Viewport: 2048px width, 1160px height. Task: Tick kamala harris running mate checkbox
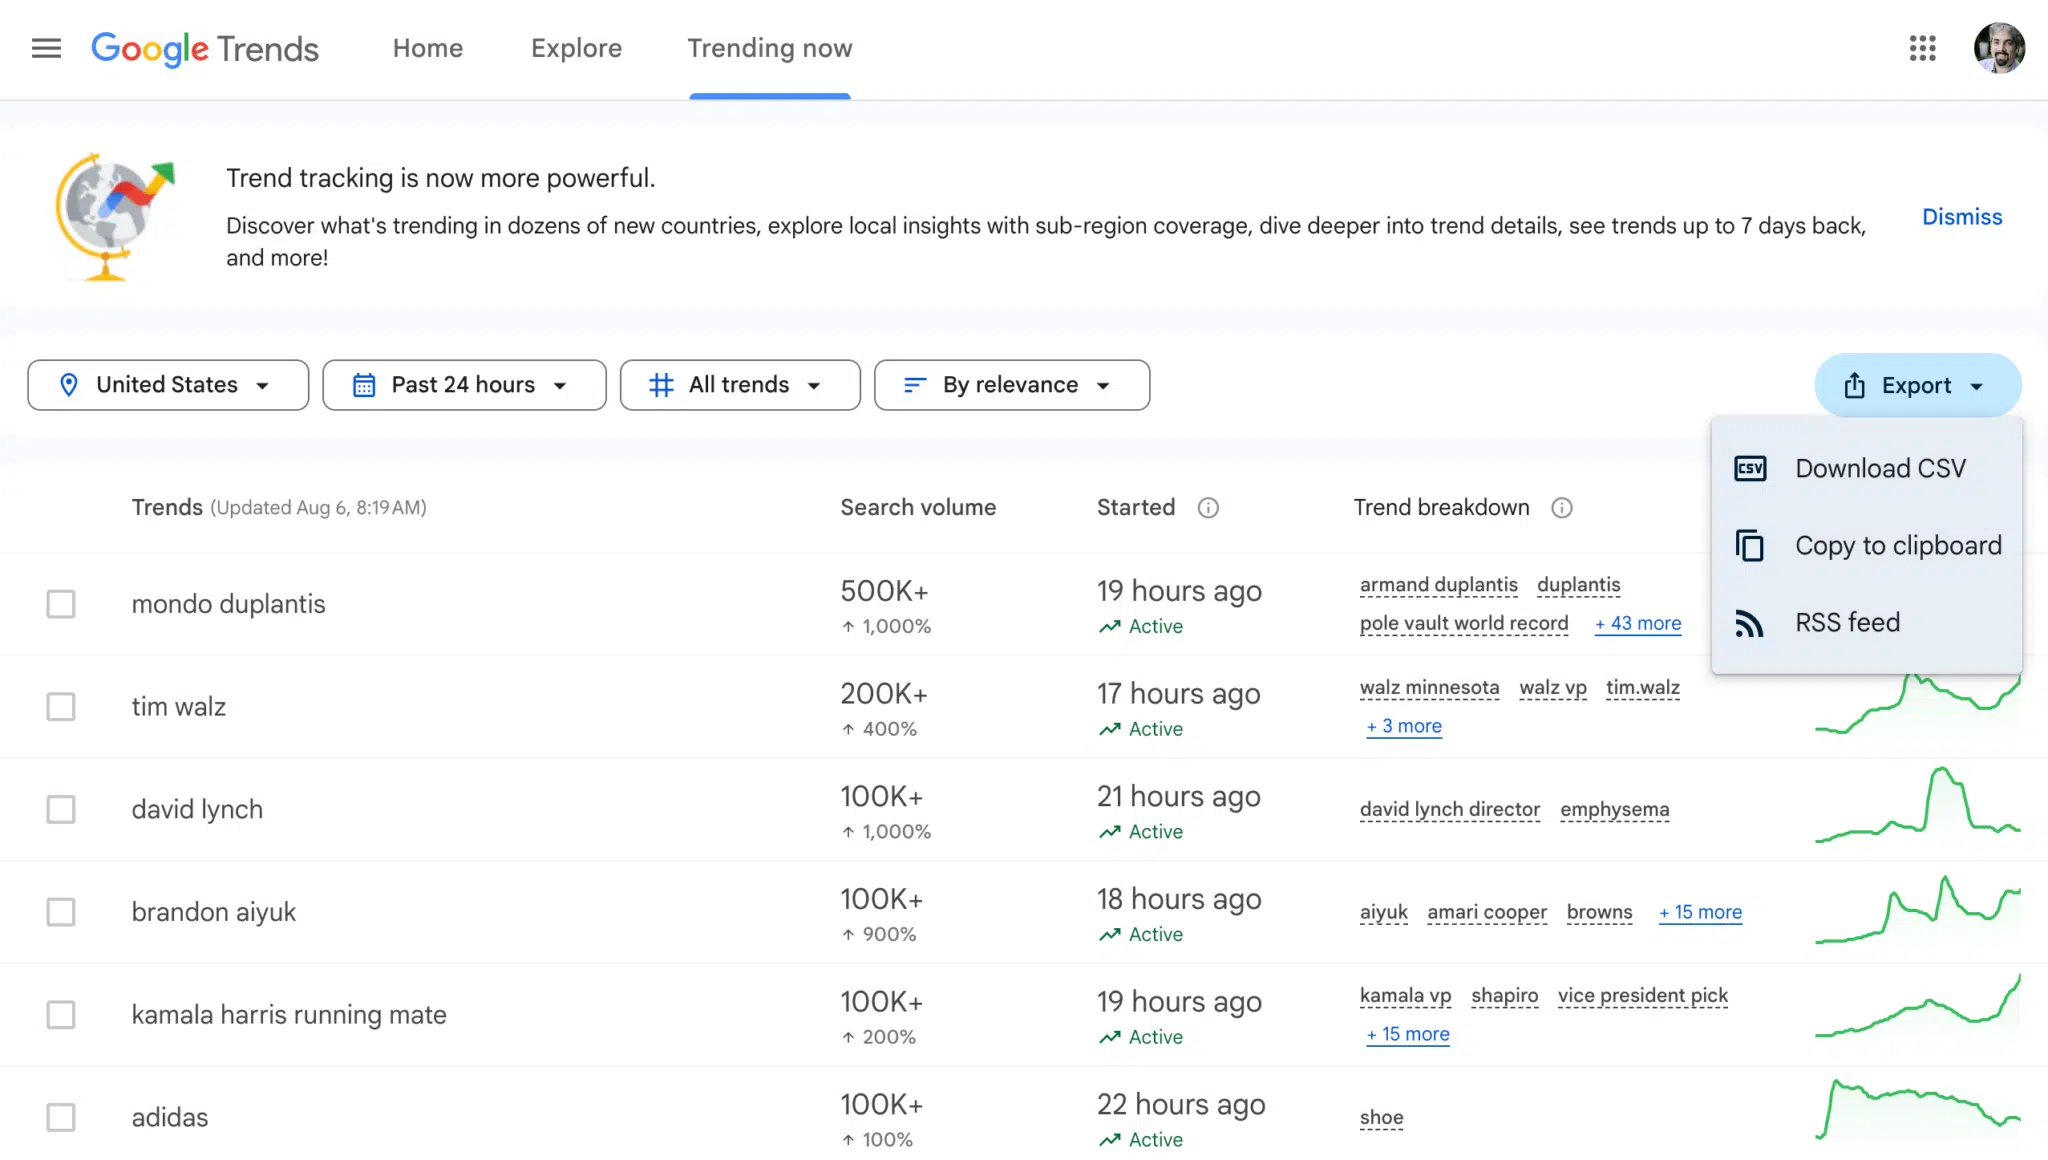(61, 1015)
